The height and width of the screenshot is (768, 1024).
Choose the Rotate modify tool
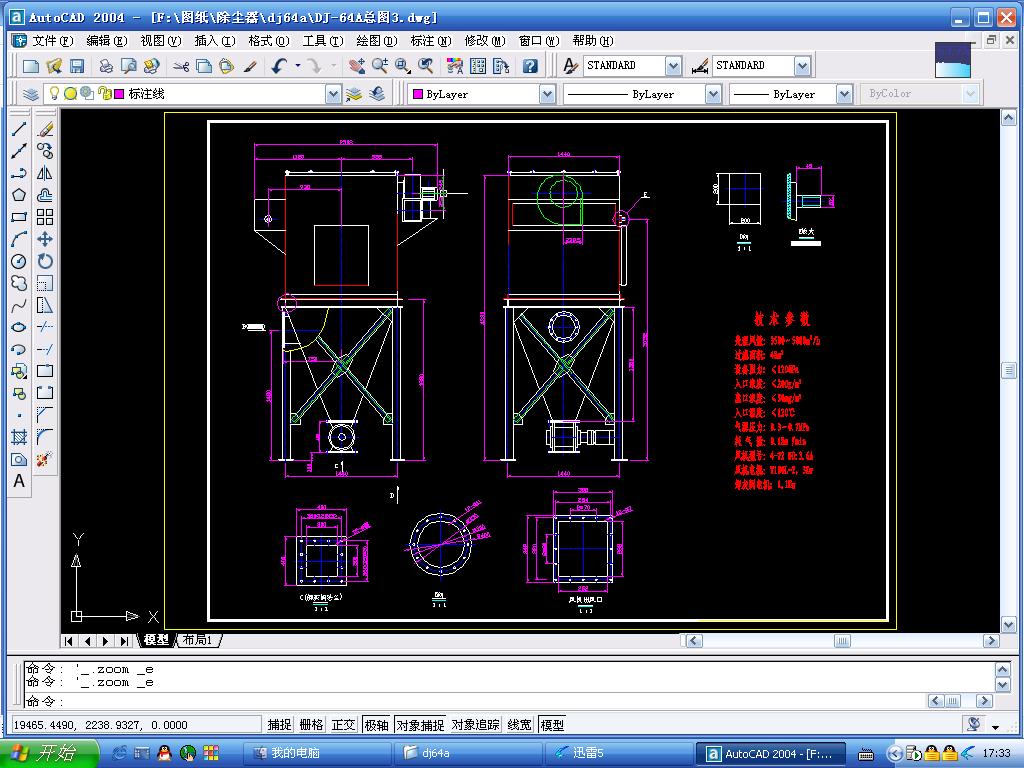click(x=45, y=261)
